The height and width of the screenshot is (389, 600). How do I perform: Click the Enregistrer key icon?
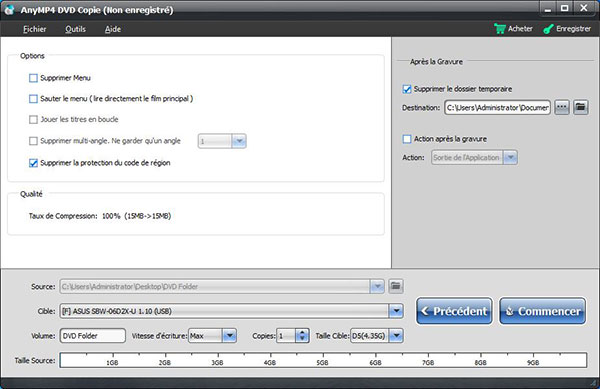(548, 29)
